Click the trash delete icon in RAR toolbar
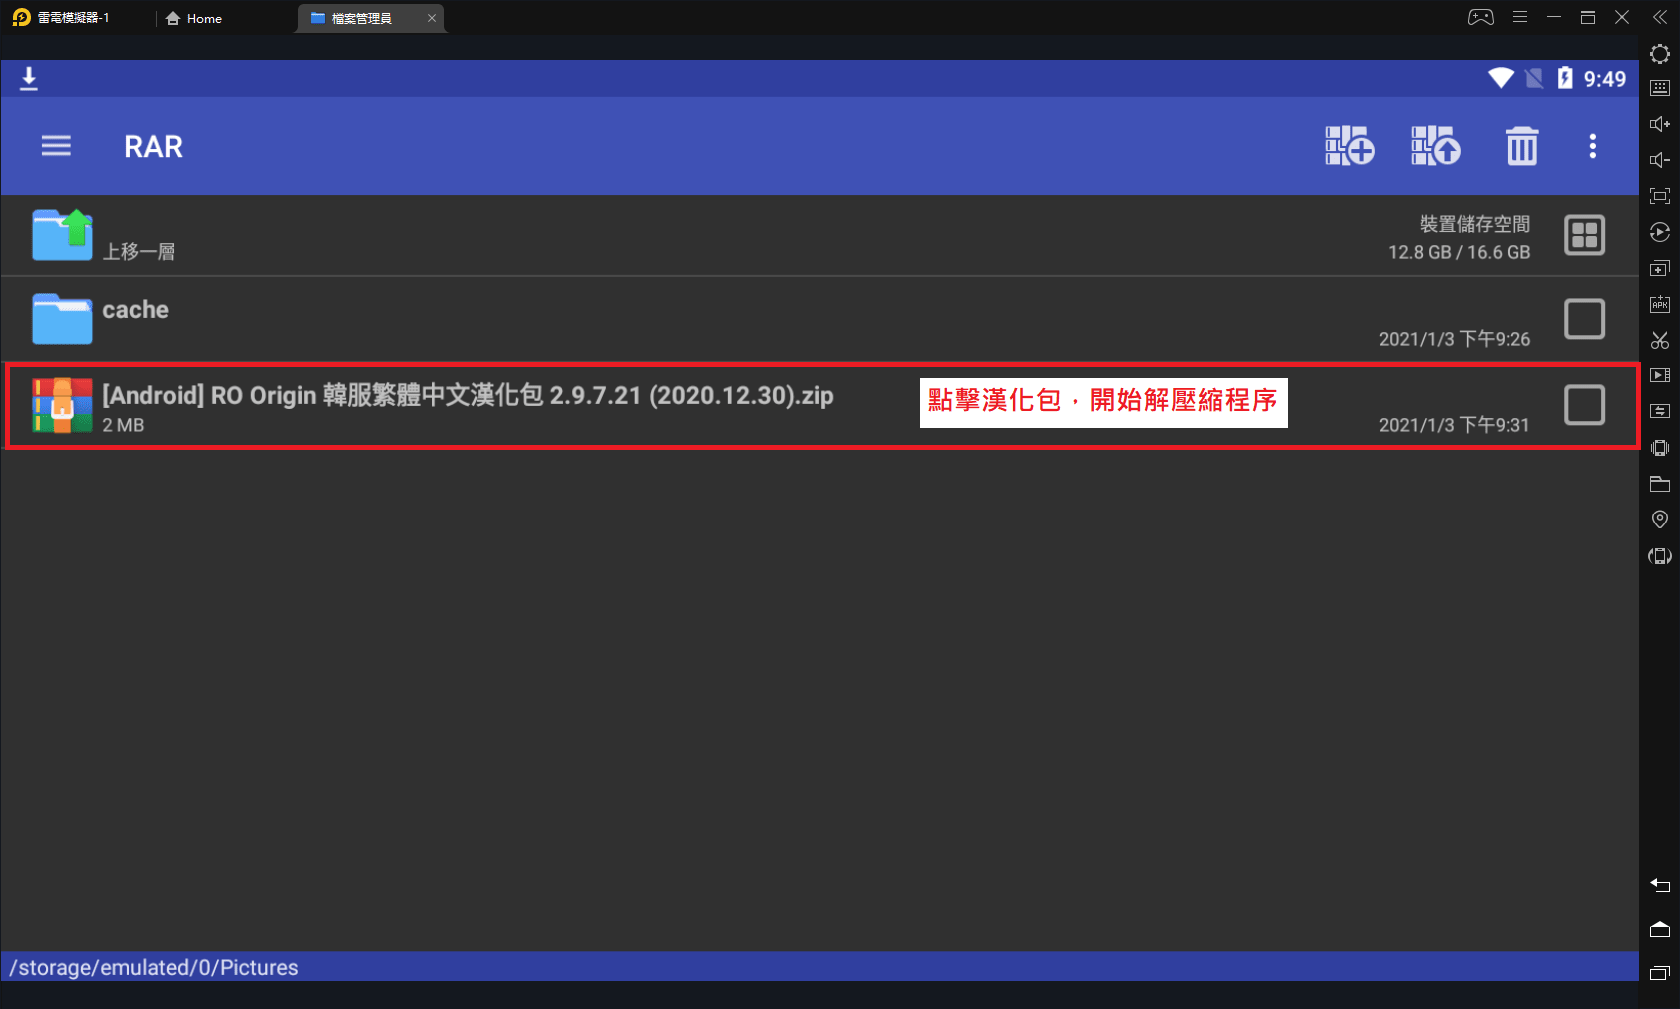 [x=1521, y=146]
